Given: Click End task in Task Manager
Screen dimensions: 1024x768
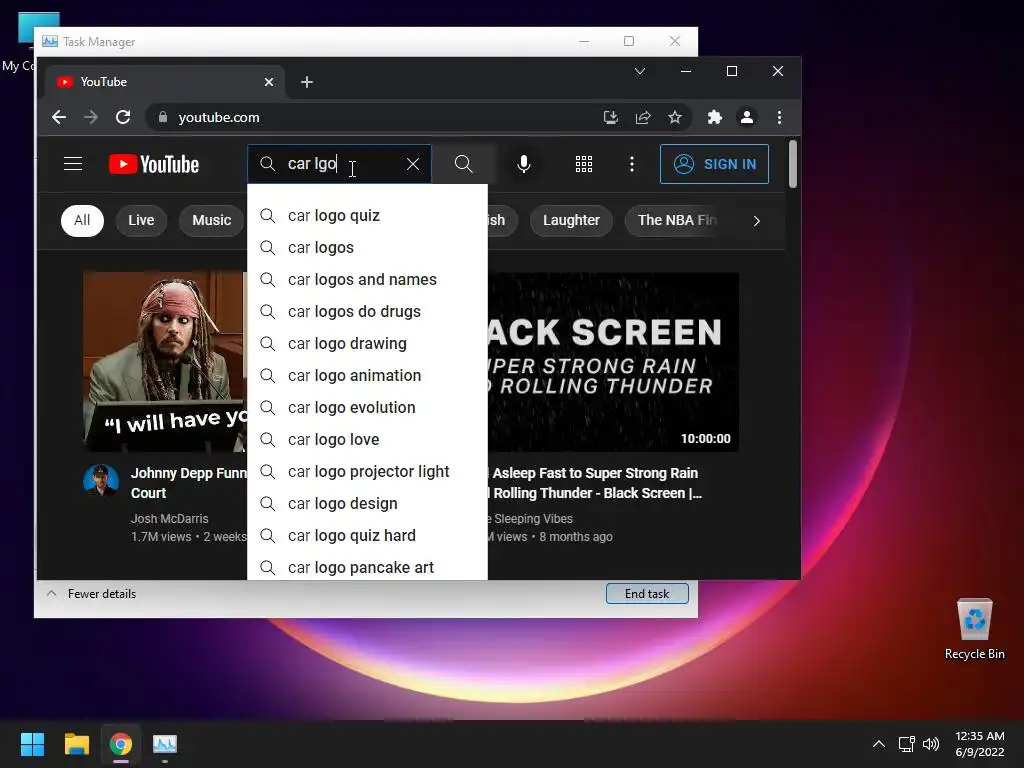Looking at the screenshot, I should (x=647, y=594).
